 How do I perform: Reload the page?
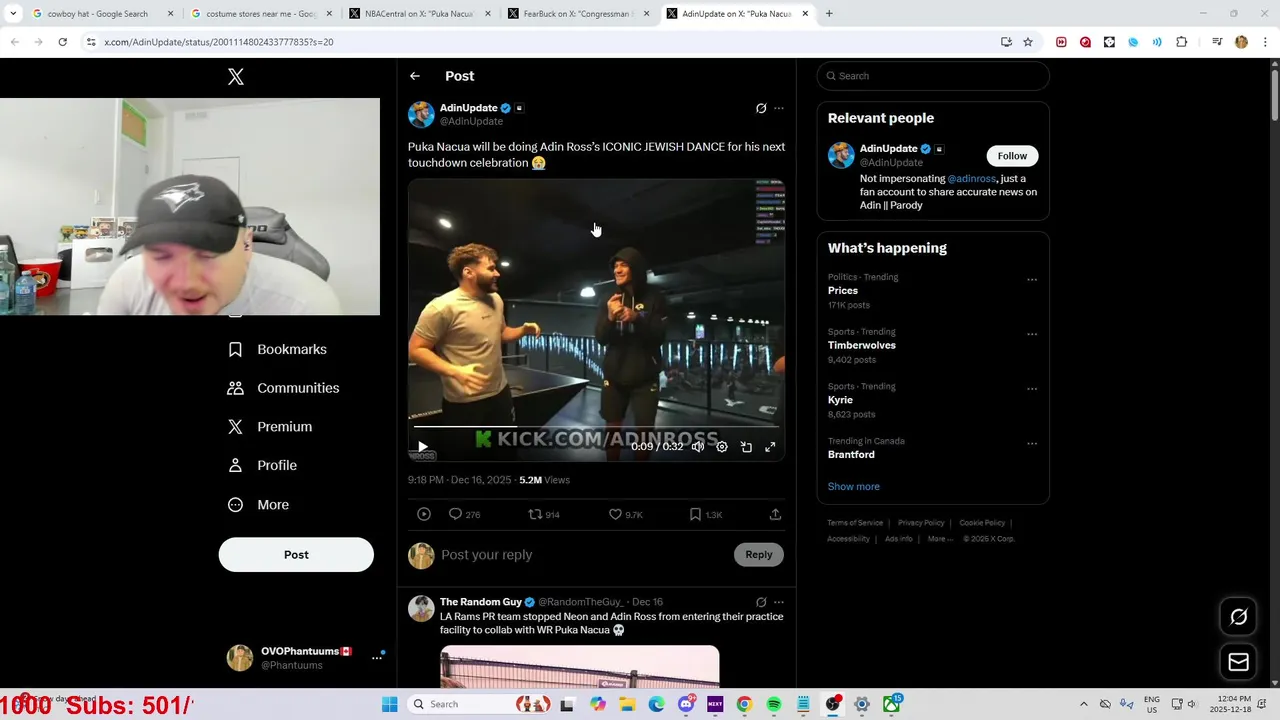(62, 42)
